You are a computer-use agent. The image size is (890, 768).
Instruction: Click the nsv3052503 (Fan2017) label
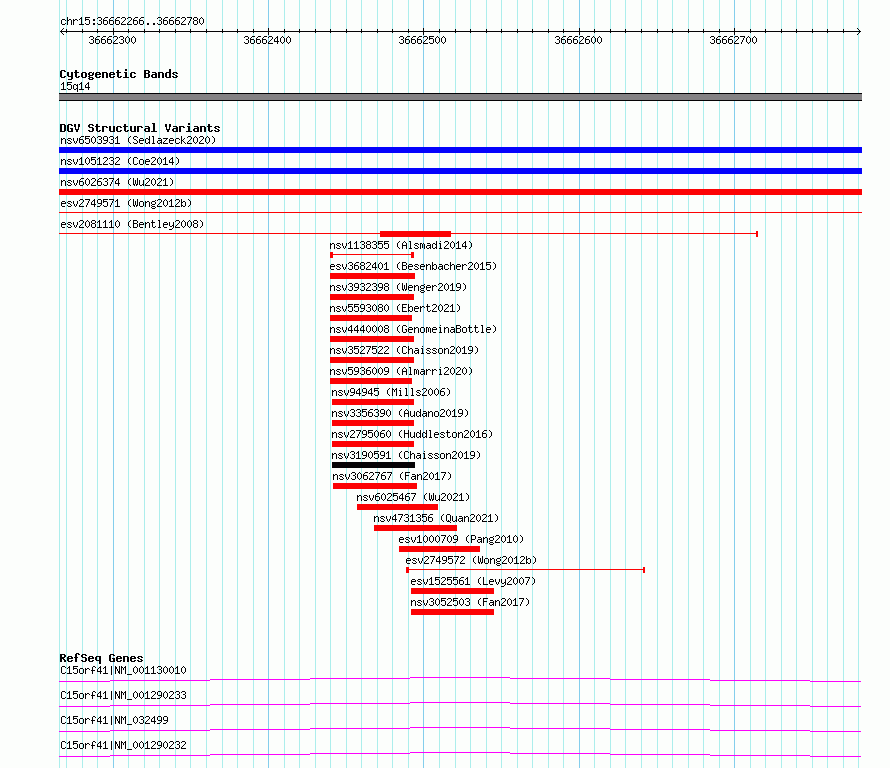tap(470, 602)
